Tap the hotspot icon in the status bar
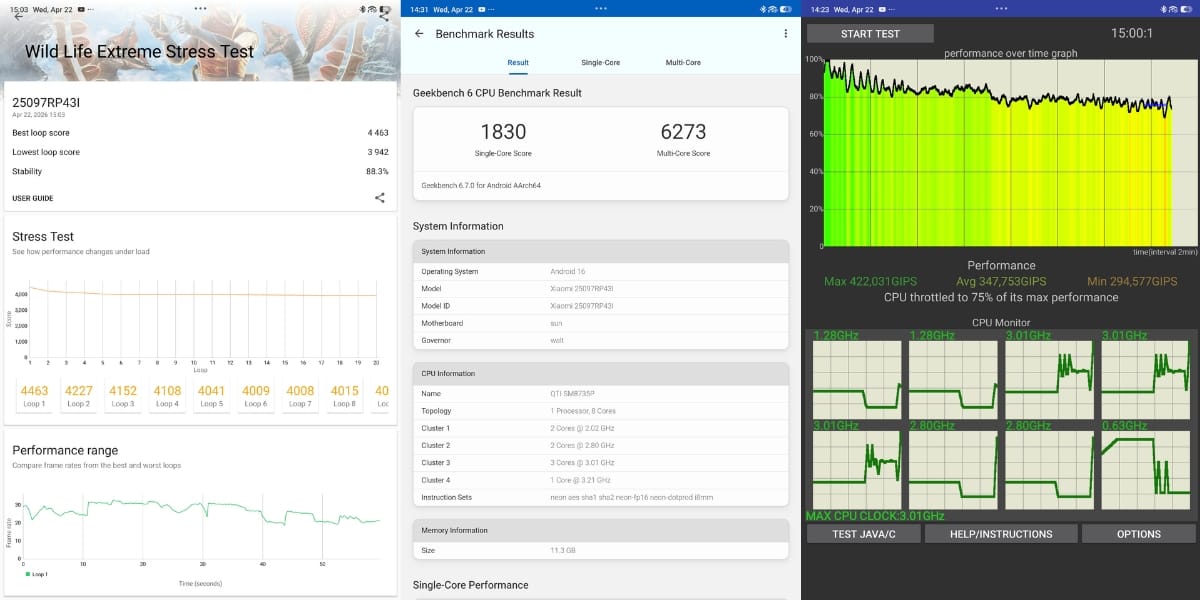The height and width of the screenshot is (600, 1200). tap(372, 8)
